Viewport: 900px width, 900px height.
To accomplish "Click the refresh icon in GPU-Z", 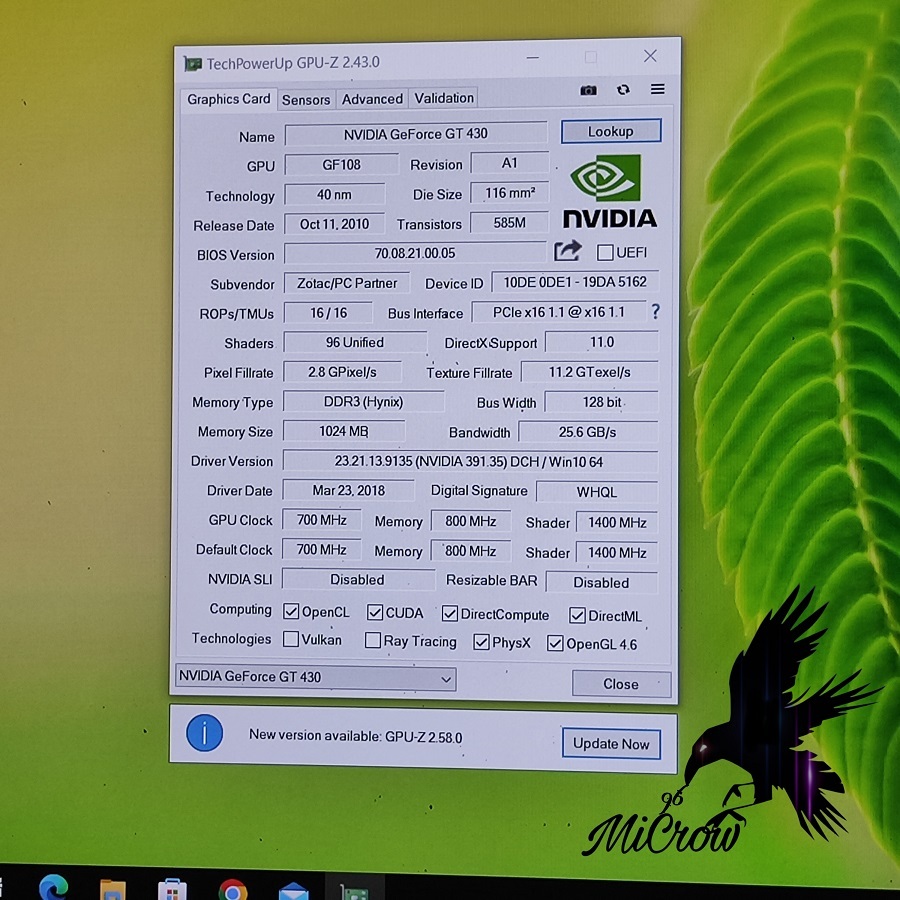I will [623, 90].
